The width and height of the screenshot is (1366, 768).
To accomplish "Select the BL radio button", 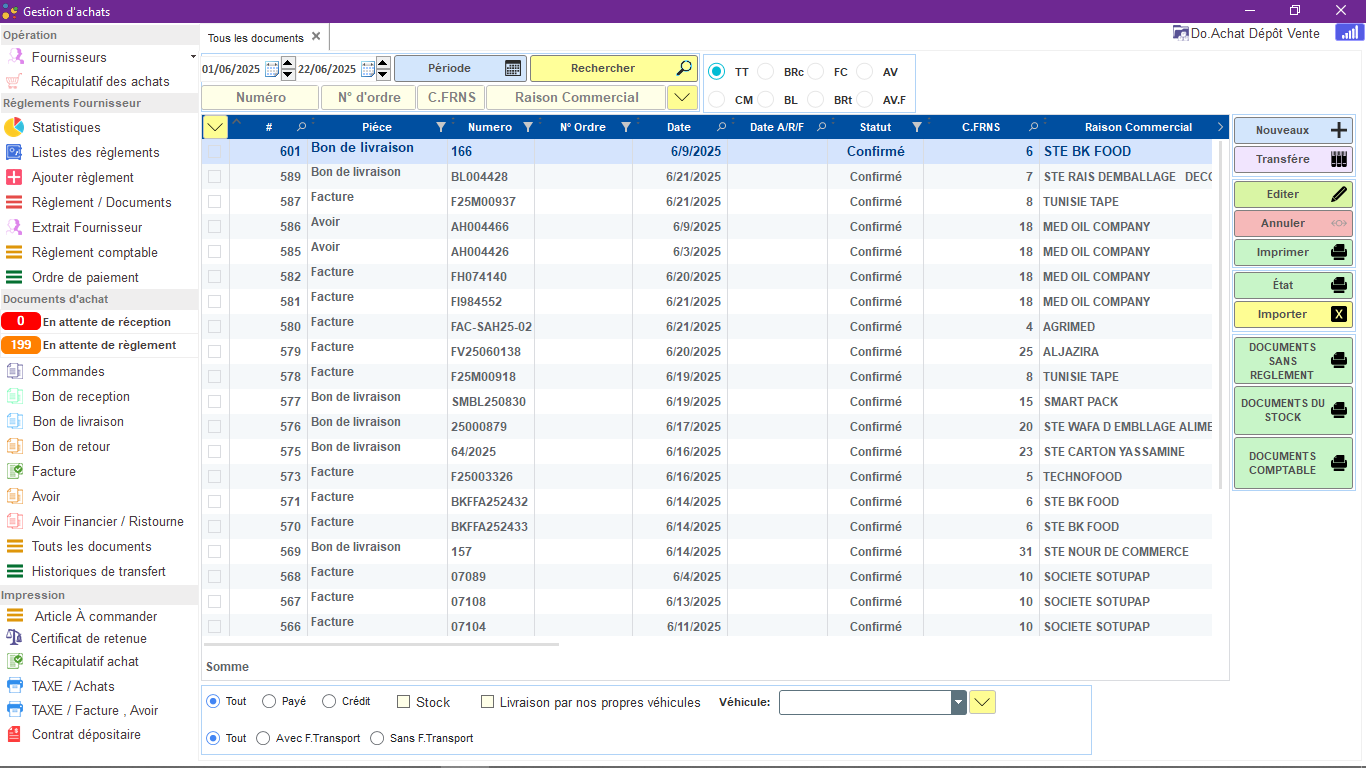I will [766, 100].
